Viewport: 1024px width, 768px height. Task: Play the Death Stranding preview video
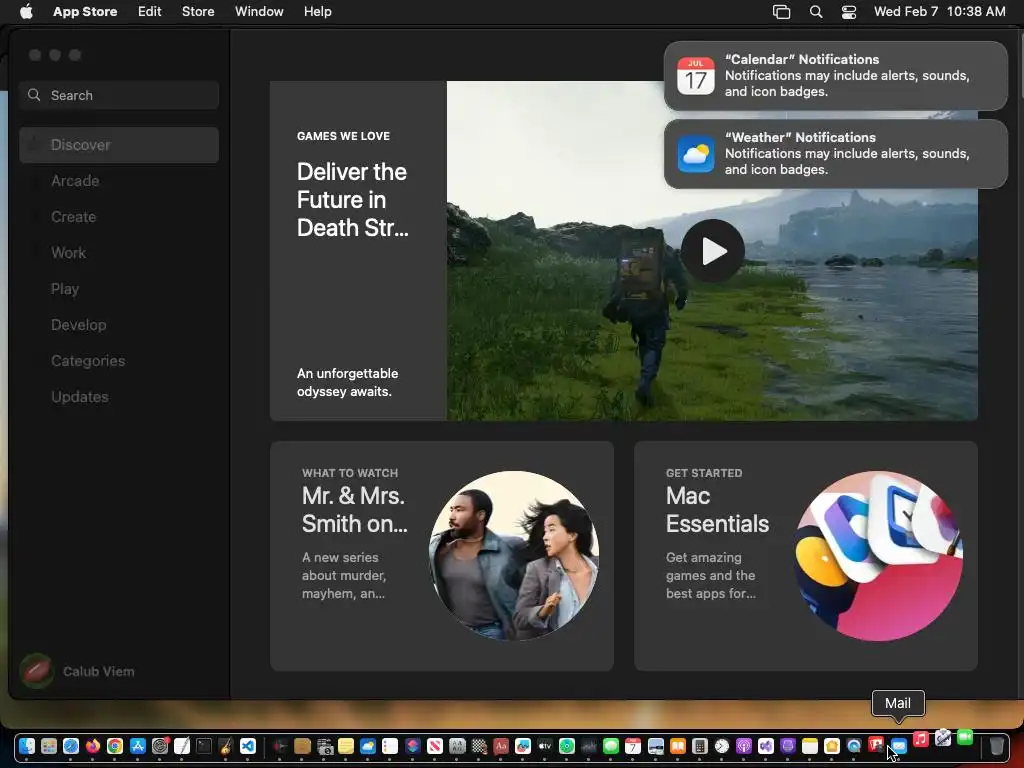click(712, 251)
